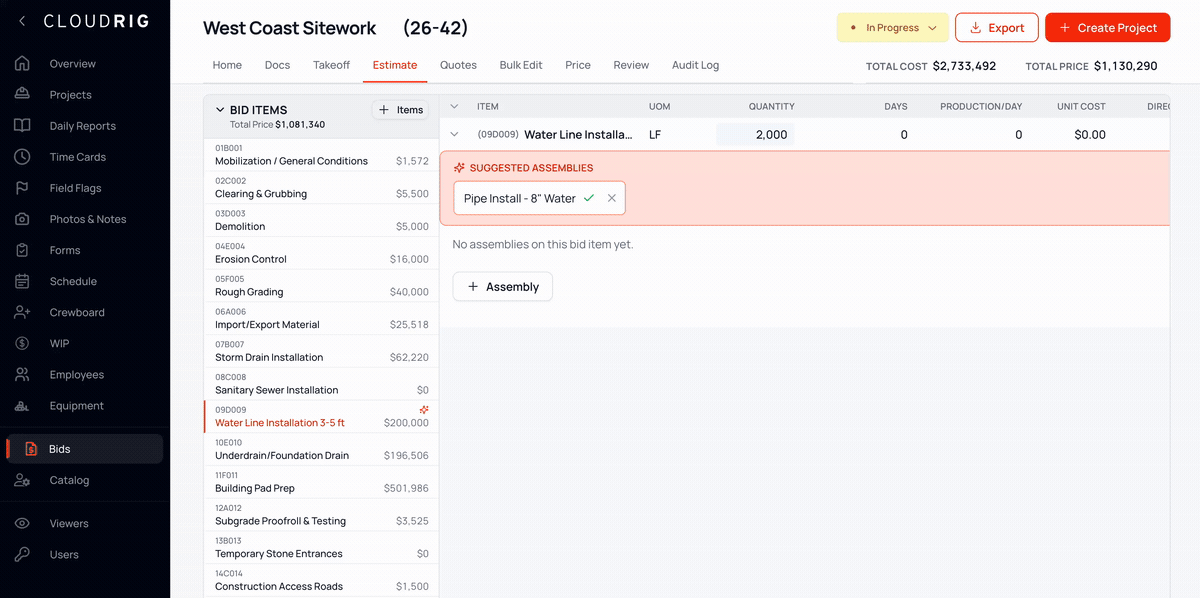1200x598 pixels.
Task: Open the Audit Log tab
Action: pos(695,65)
